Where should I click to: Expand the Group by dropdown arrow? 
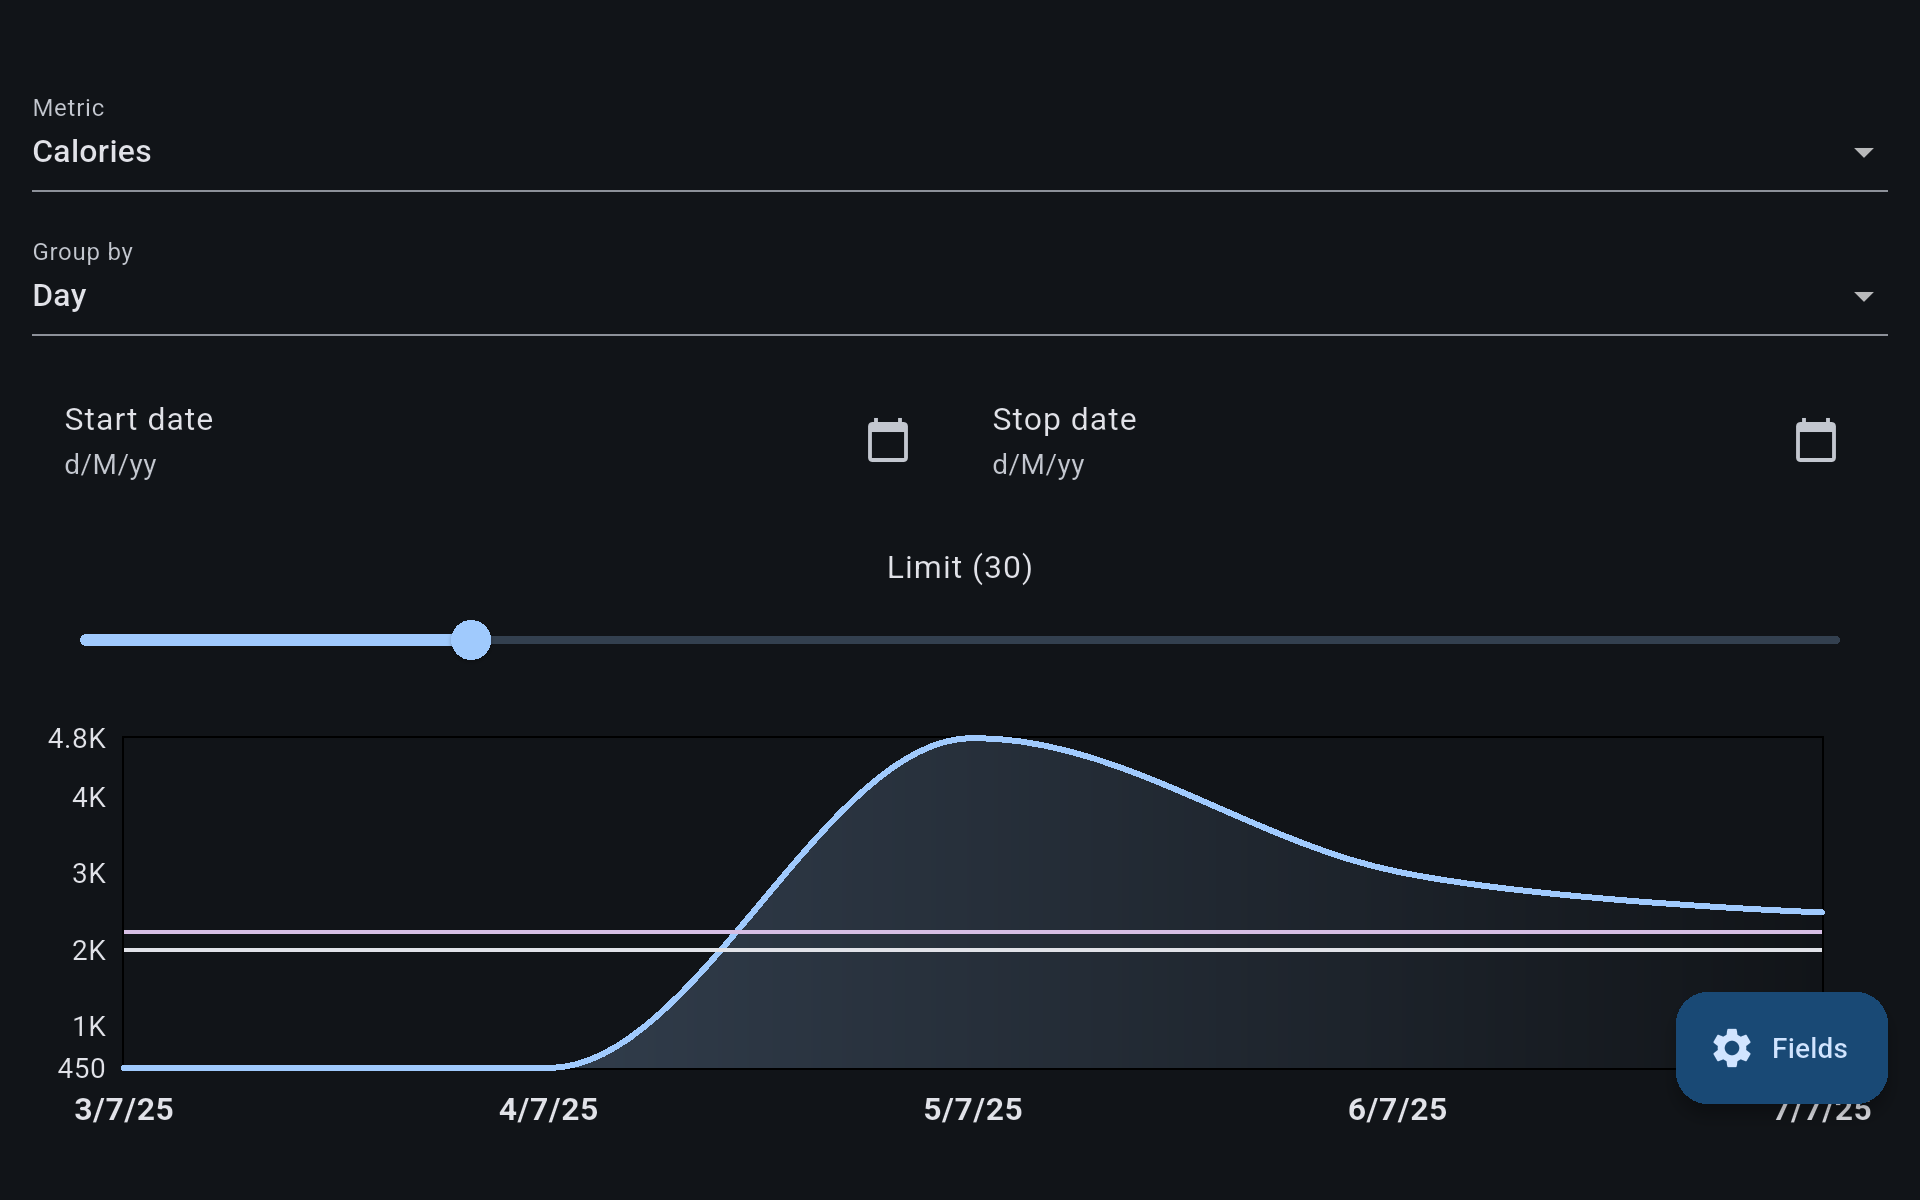coord(1863,297)
